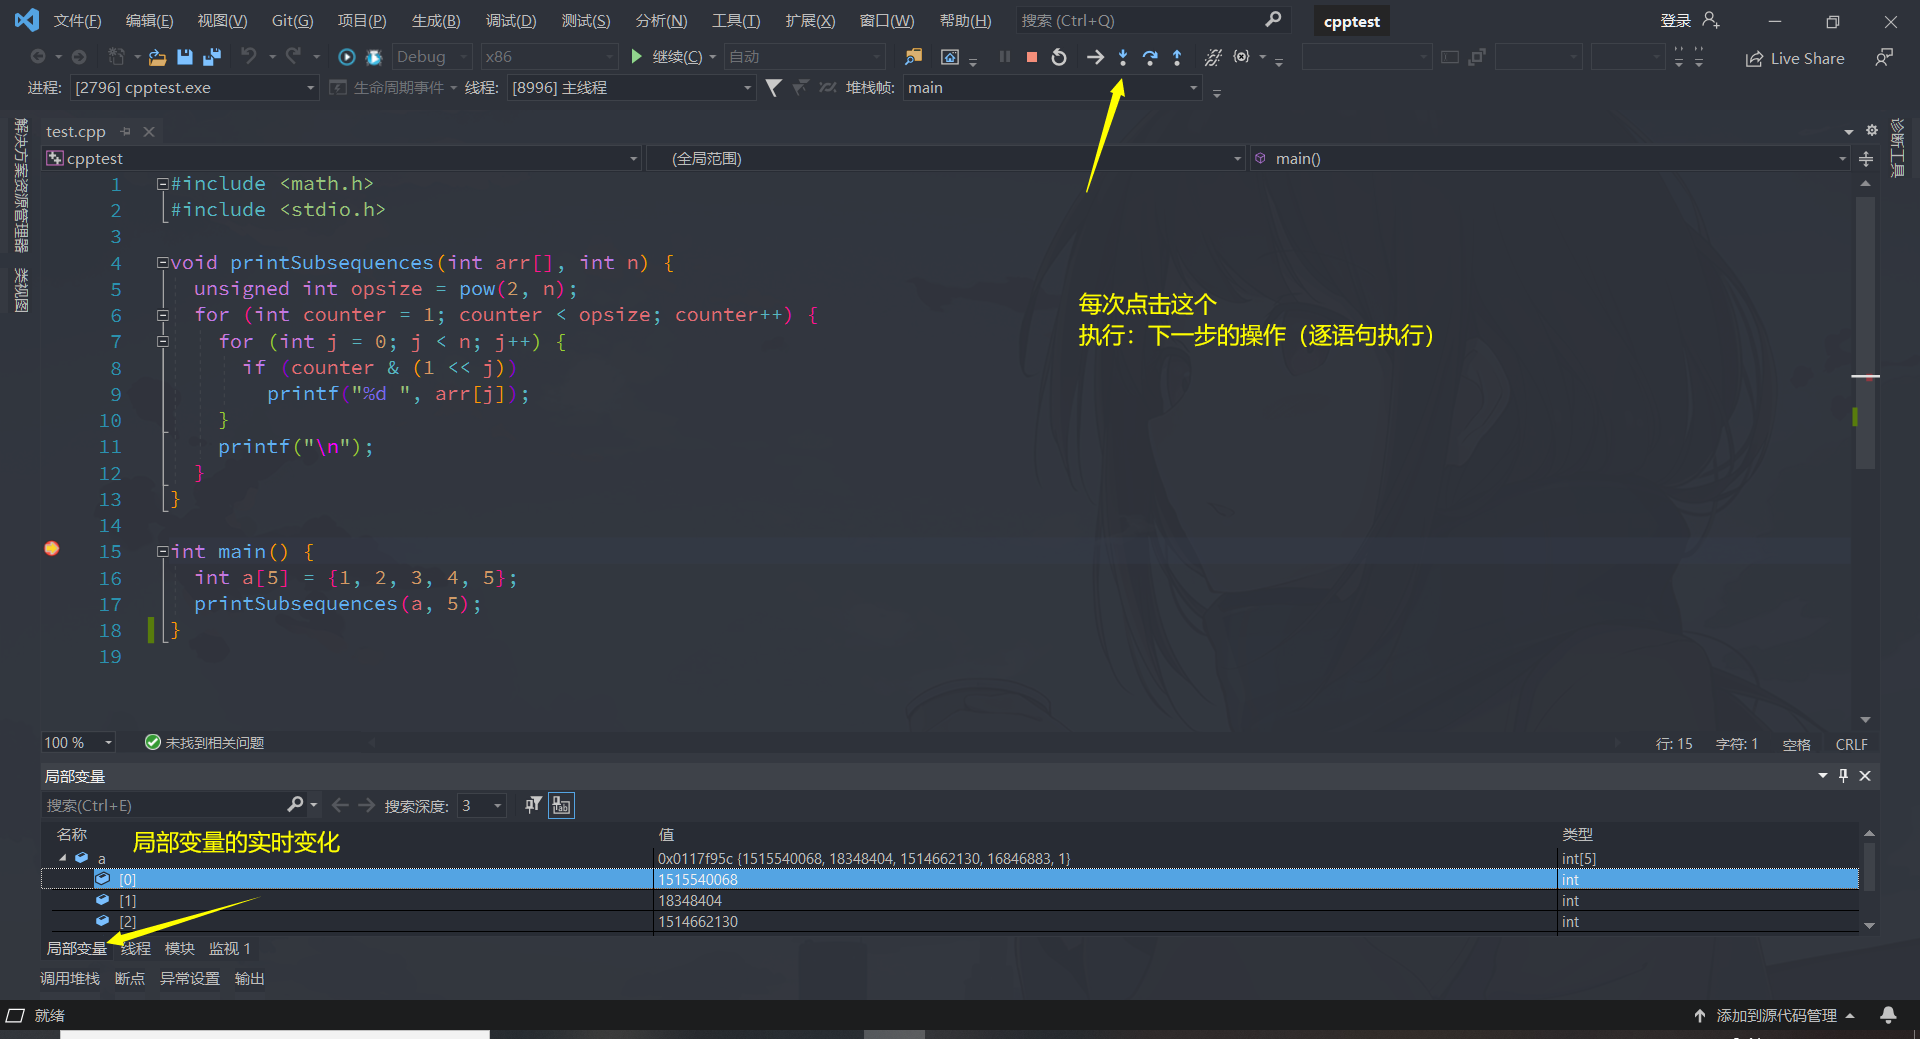The height and width of the screenshot is (1039, 1920).
Task: Open the process dropdown showing cpptest.exe
Action: 195,88
